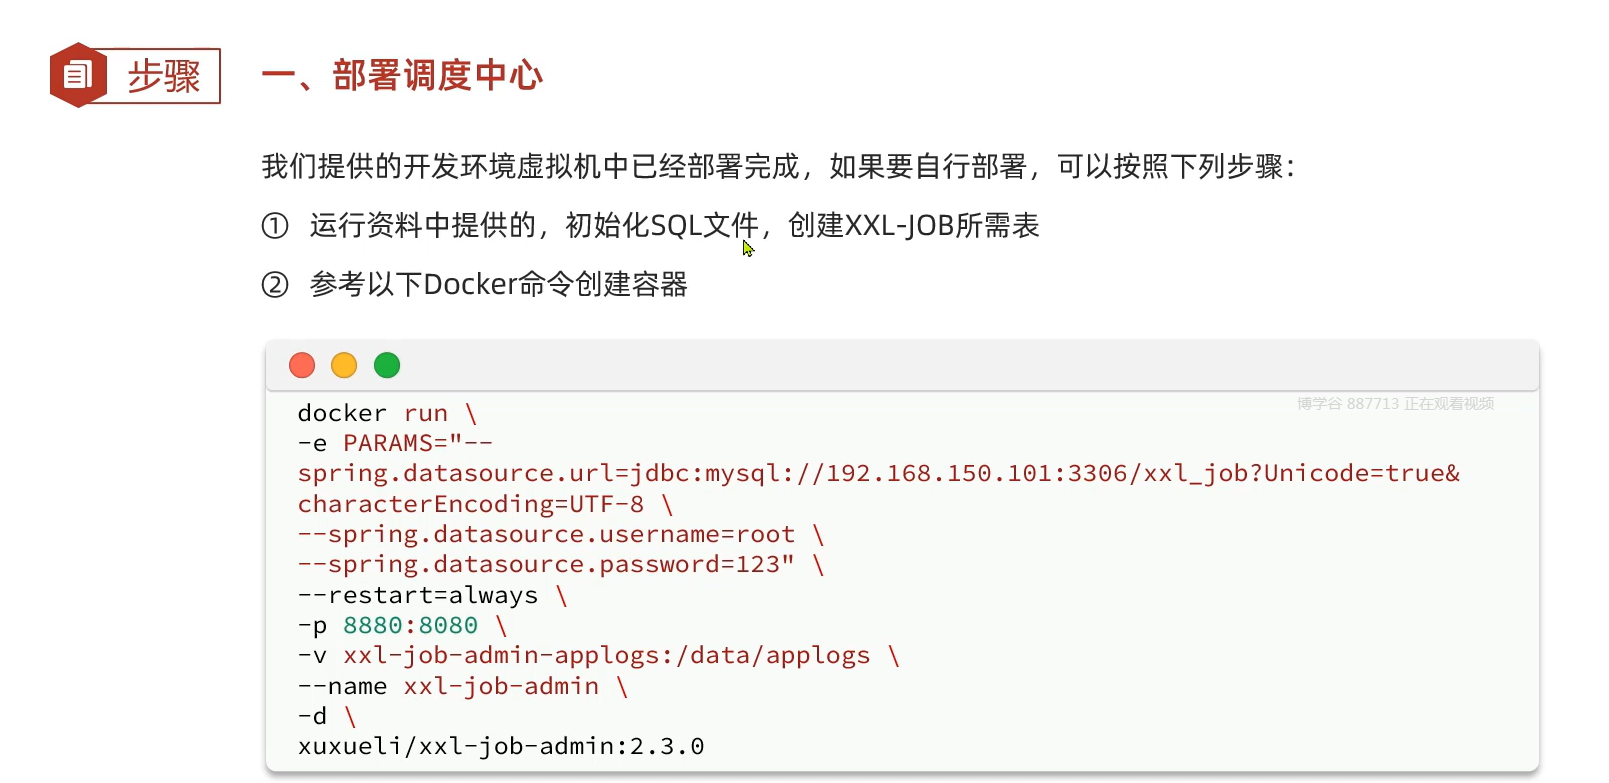The height and width of the screenshot is (783, 1609).
Task: Click the 步骤 label box
Action: click(x=163, y=76)
